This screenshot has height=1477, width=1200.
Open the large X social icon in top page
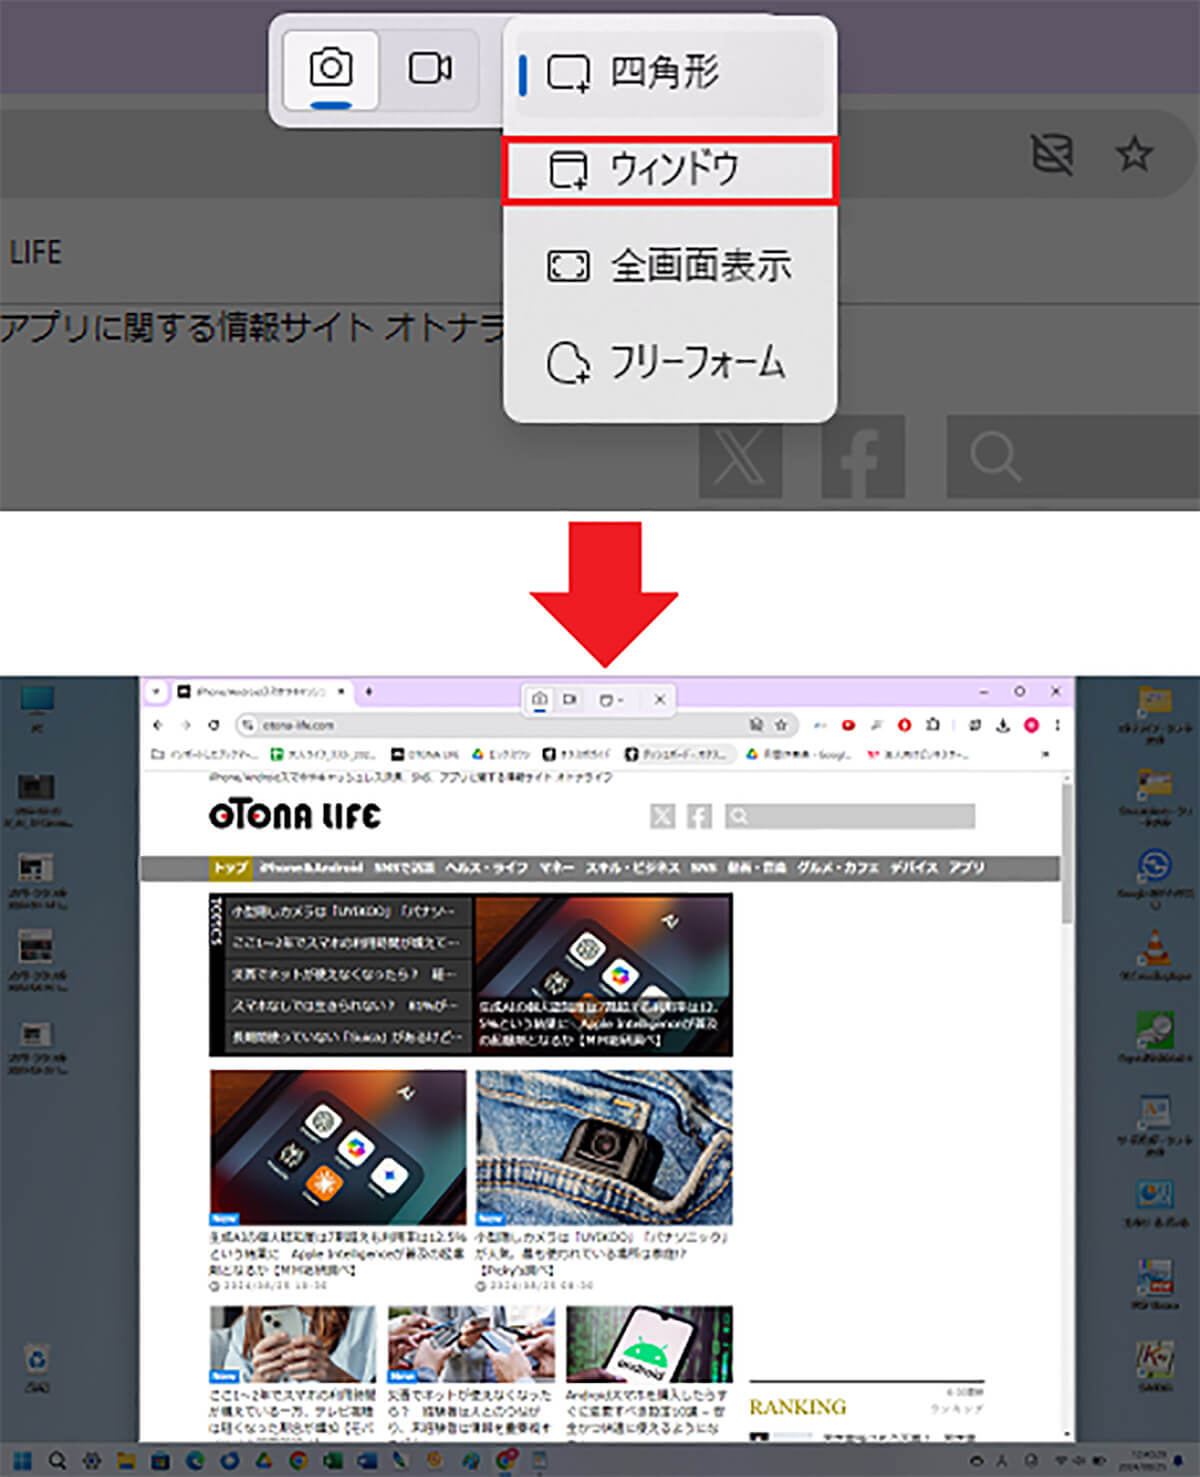[x=740, y=456]
